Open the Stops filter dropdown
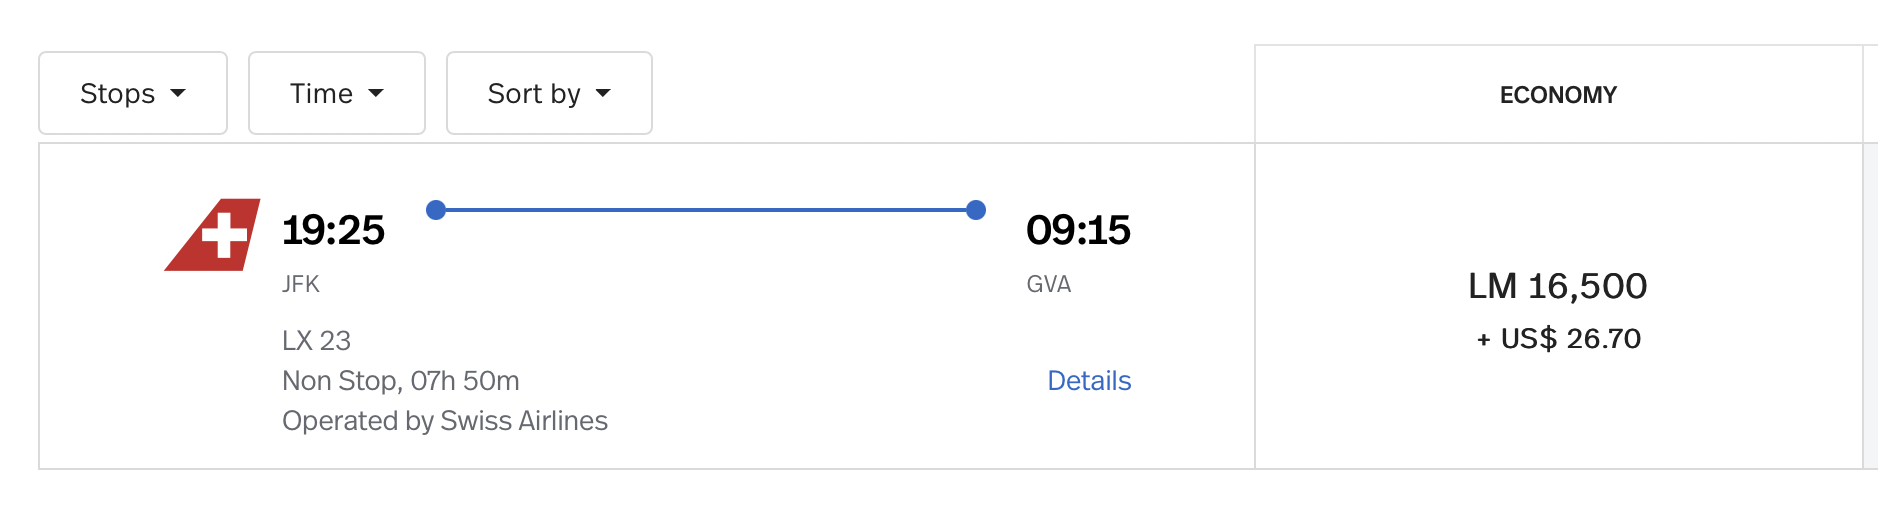 pos(133,93)
